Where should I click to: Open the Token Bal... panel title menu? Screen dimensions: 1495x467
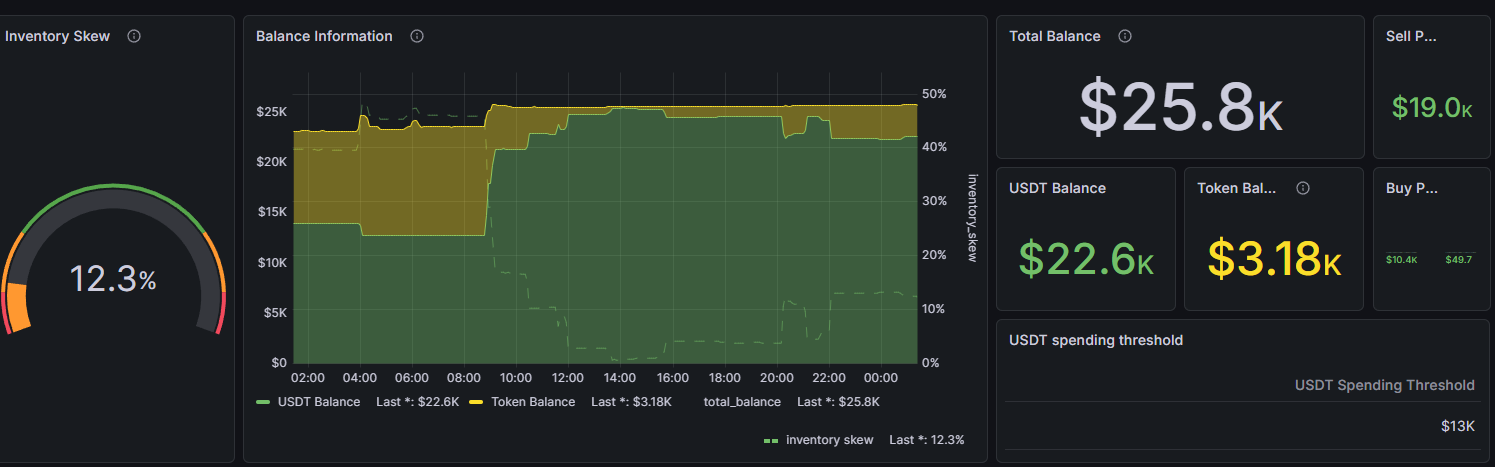coord(1236,187)
